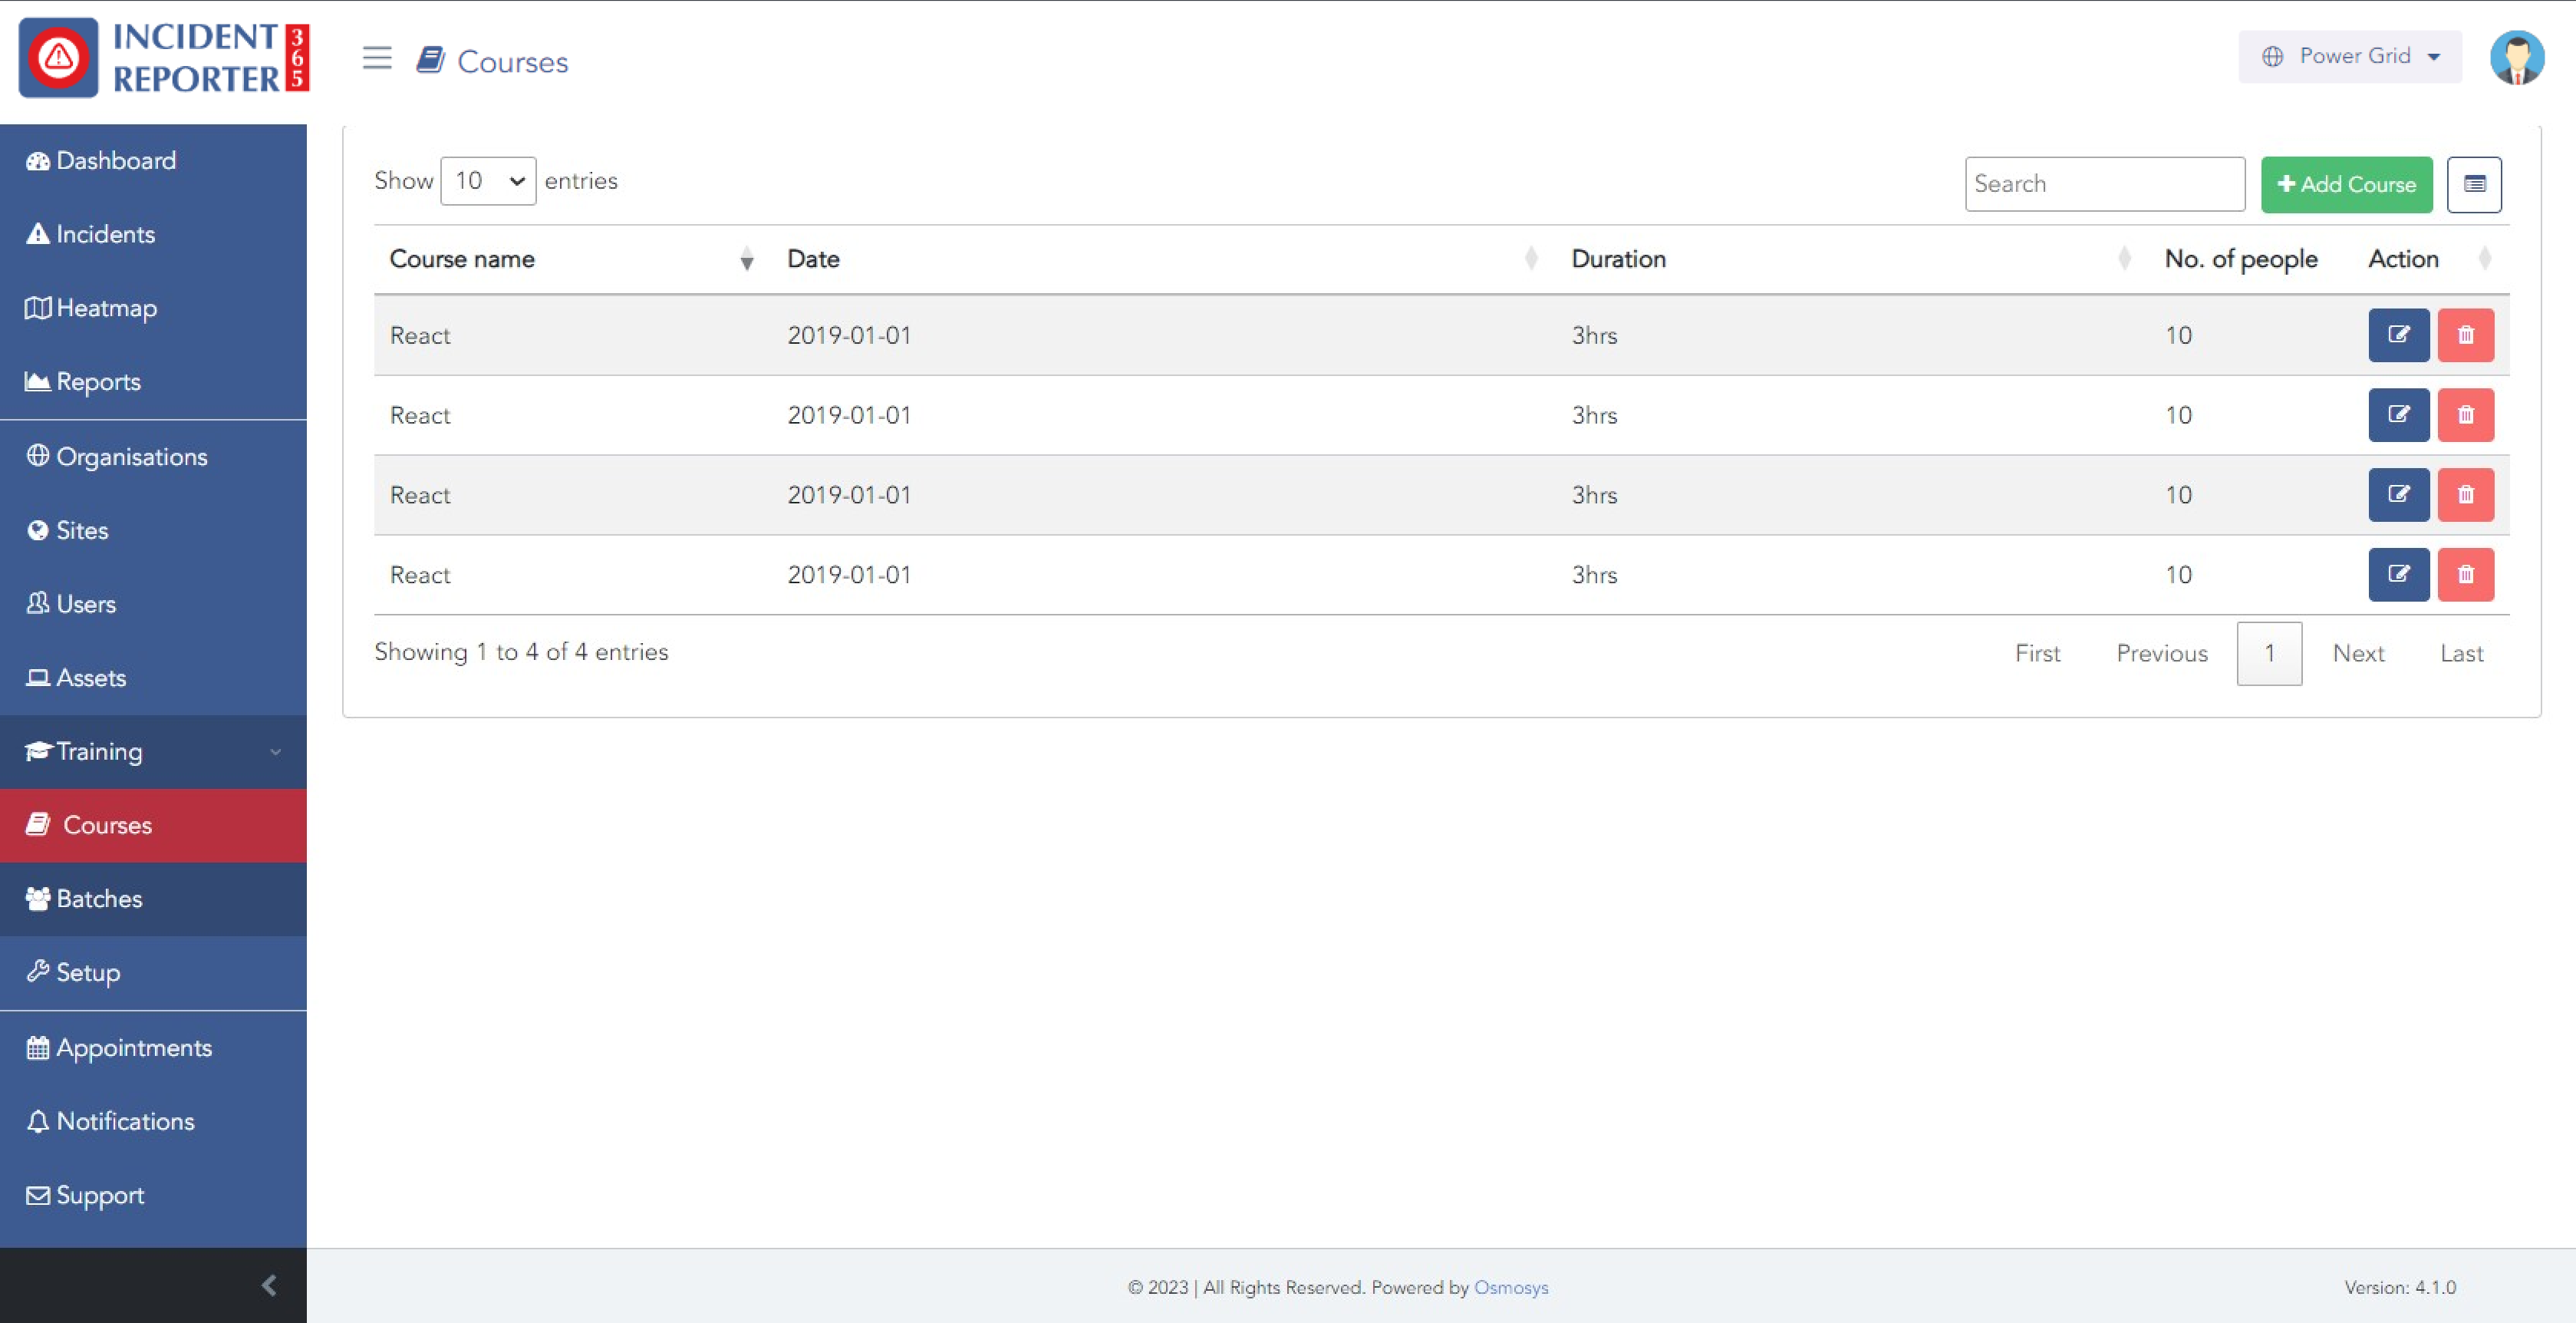This screenshot has width=2576, height=1323.
Task: Open the Osmosys footer link
Action: (x=1510, y=1288)
